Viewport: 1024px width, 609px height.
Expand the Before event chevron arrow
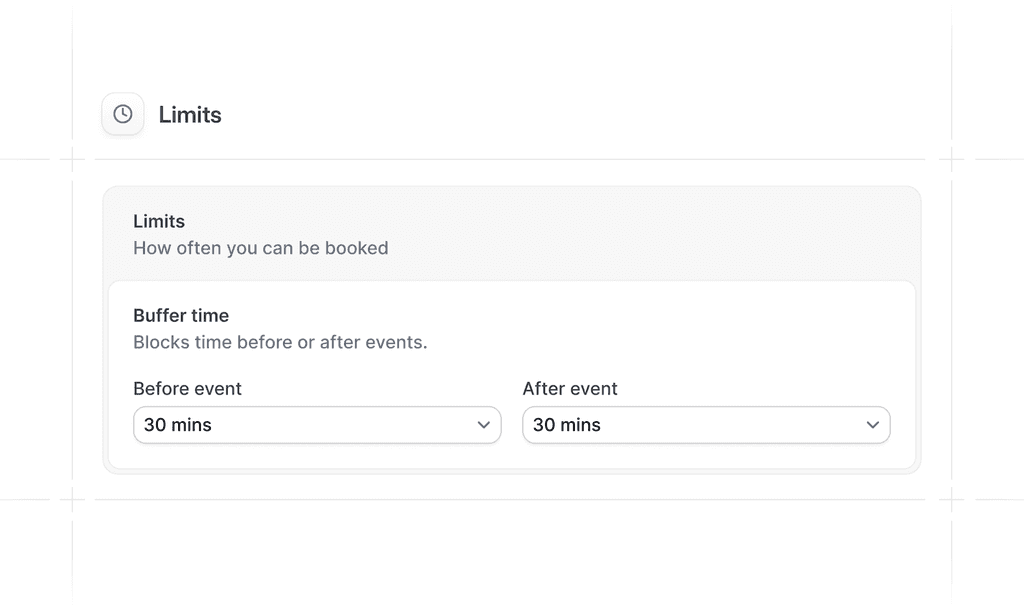[x=484, y=425]
